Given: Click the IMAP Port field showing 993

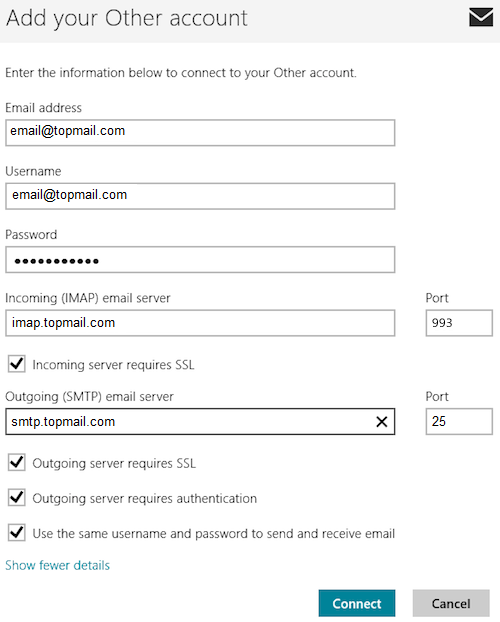Looking at the screenshot, I should pos(459,323).
